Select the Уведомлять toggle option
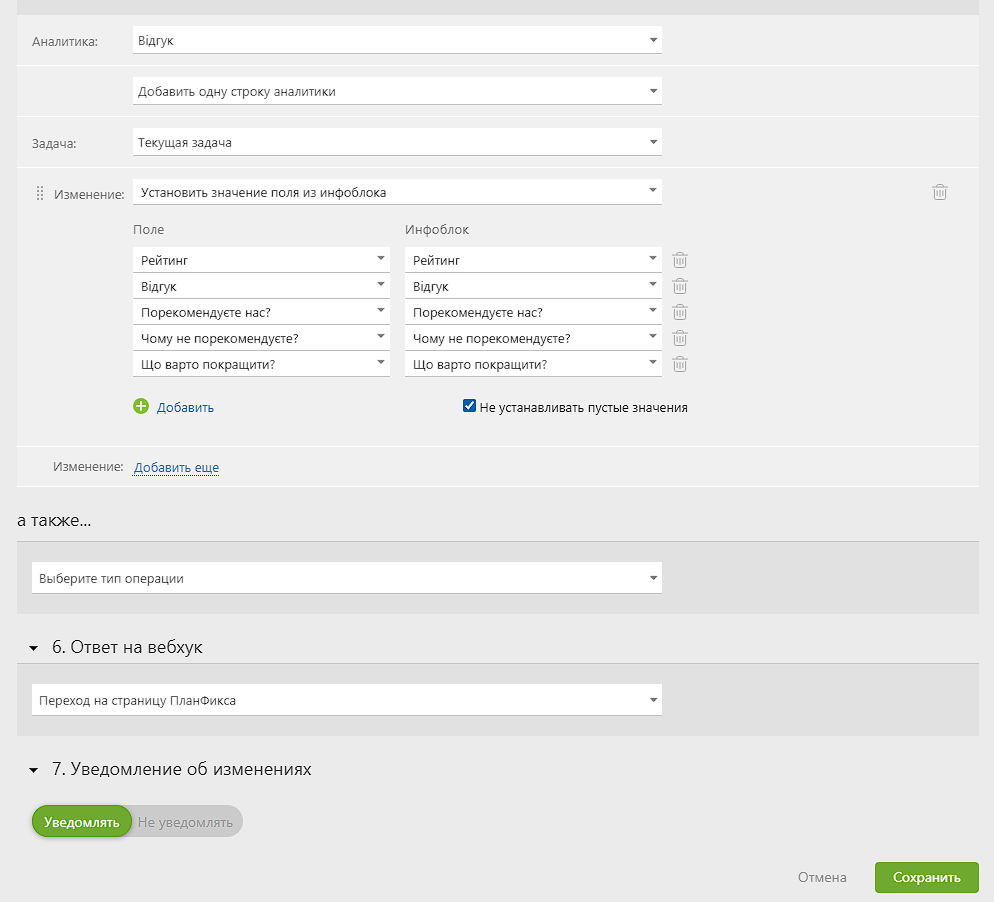This screenshot has height=902, width=994. [82, 822]
